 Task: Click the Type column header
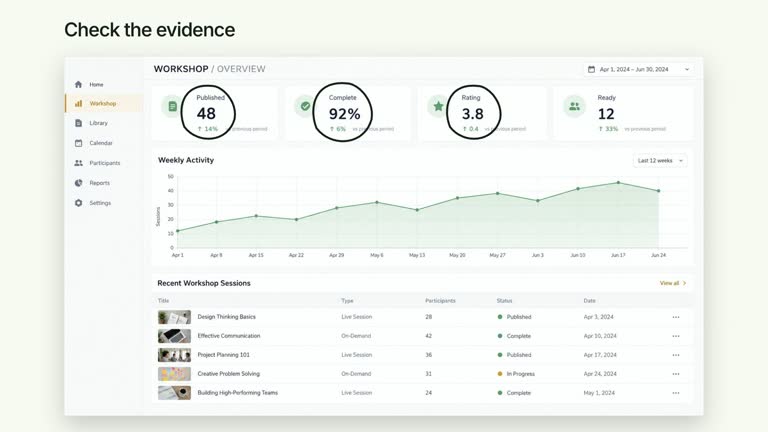pos(347,301)
